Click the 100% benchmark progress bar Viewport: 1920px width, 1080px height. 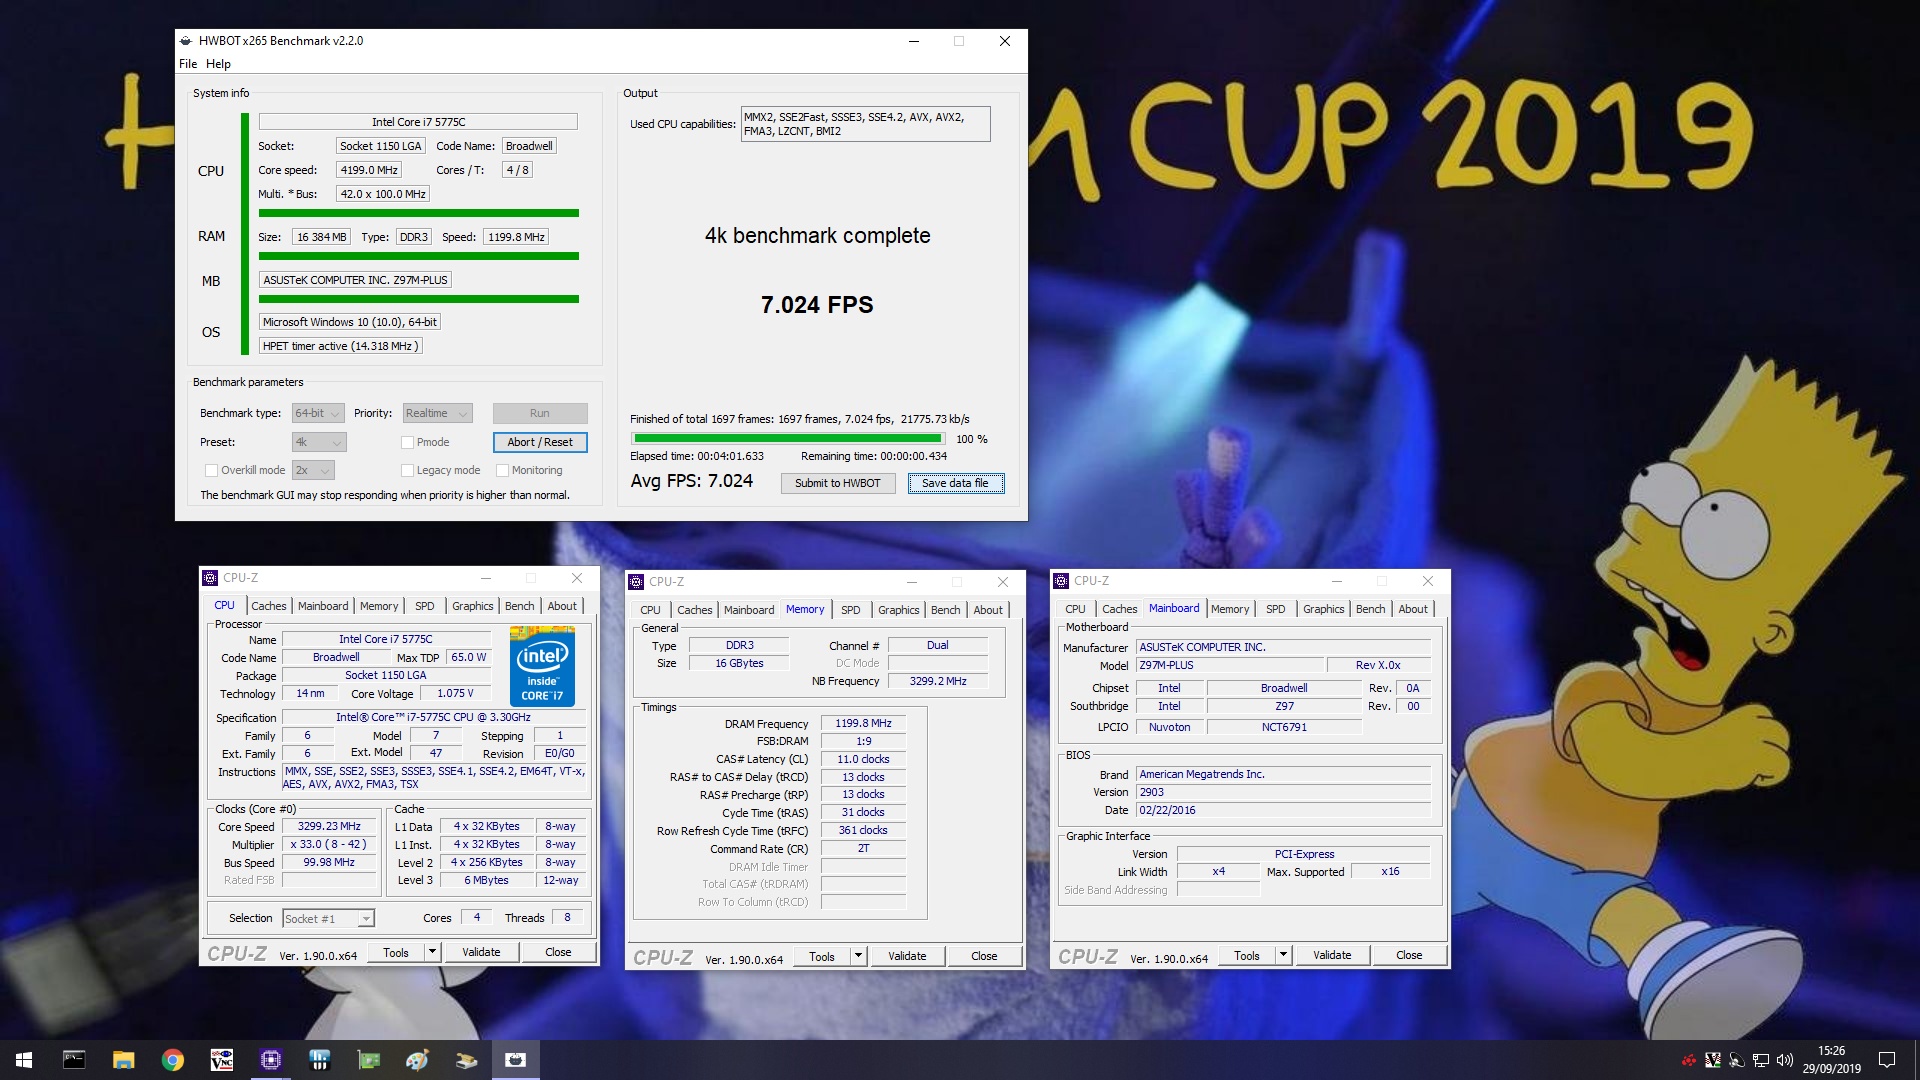tap(788, 438)
